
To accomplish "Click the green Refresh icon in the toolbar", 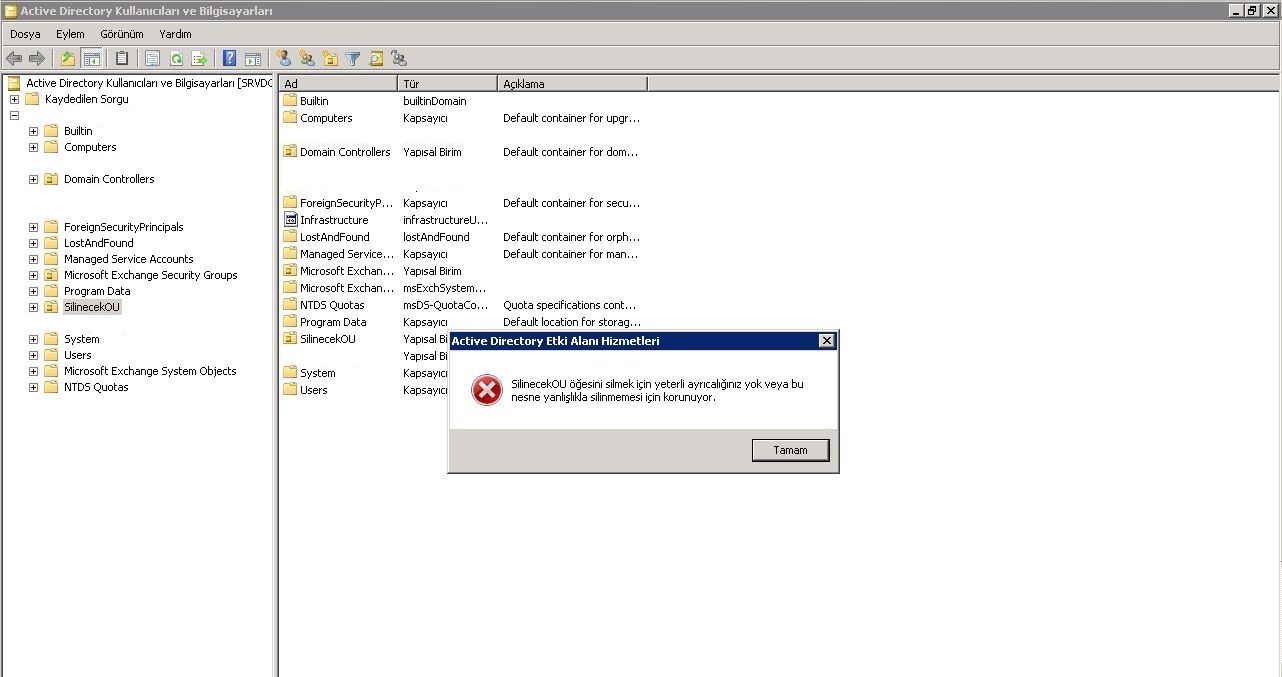I will tap(176, 59).
